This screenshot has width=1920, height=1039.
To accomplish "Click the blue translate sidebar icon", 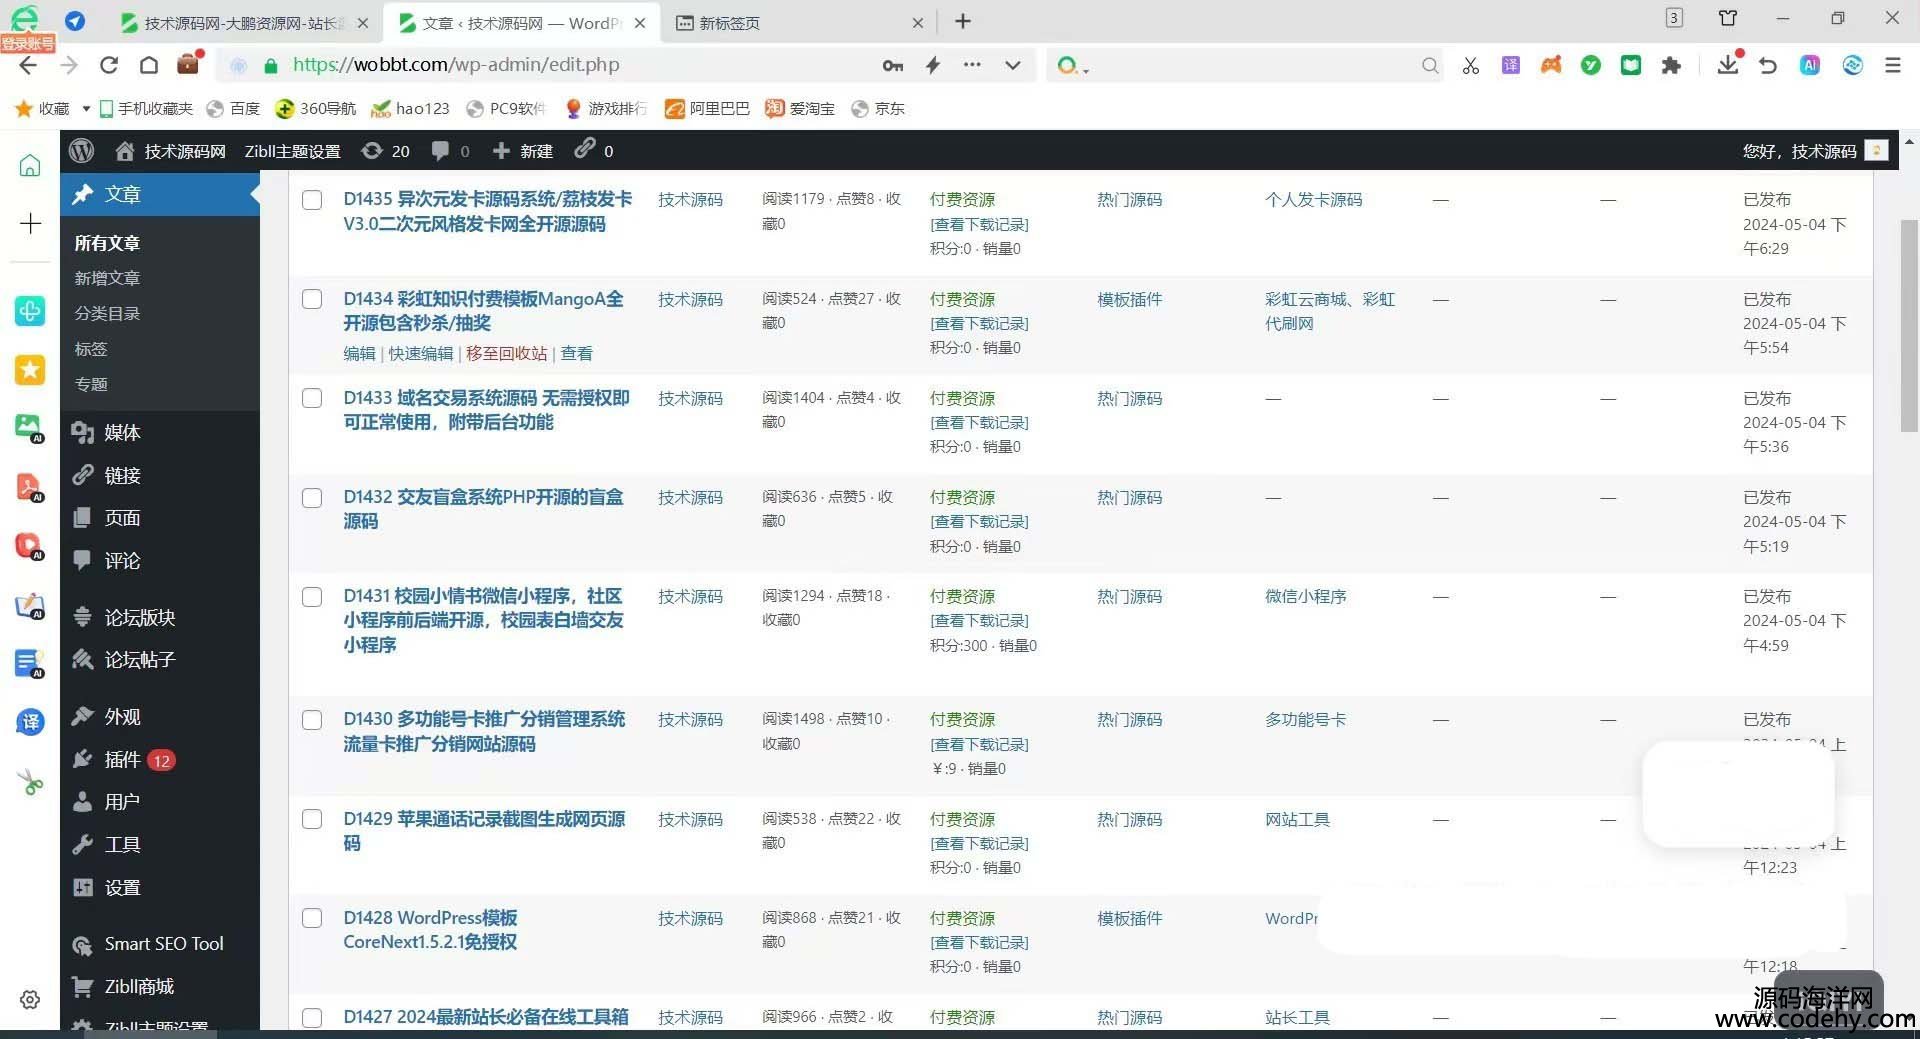I will [30, 722].
